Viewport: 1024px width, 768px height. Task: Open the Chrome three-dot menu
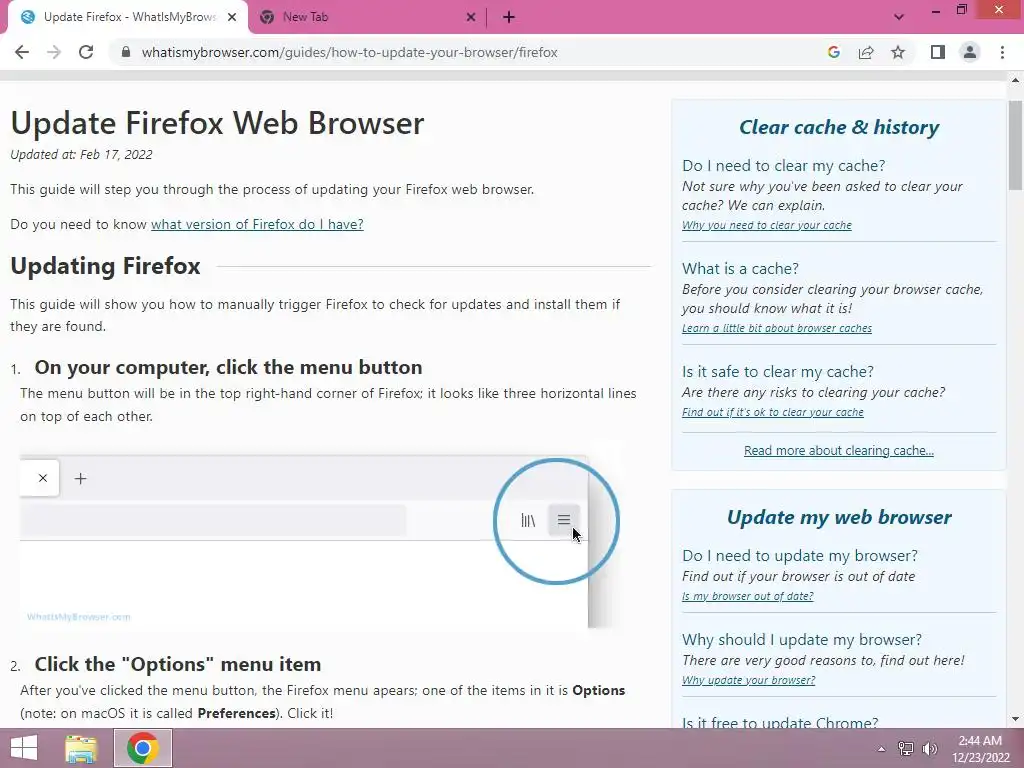(1002, 52)
